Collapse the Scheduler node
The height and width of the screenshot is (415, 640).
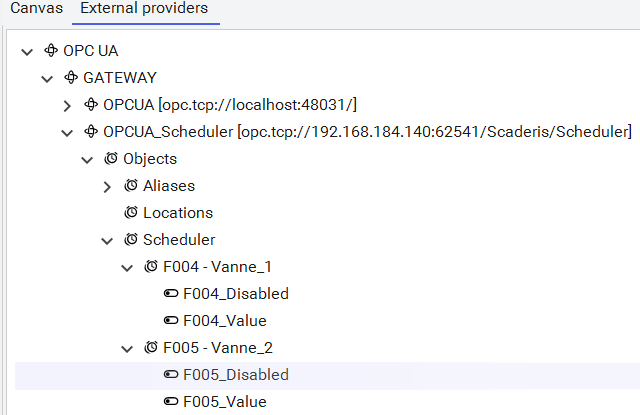tap(107, 240)
